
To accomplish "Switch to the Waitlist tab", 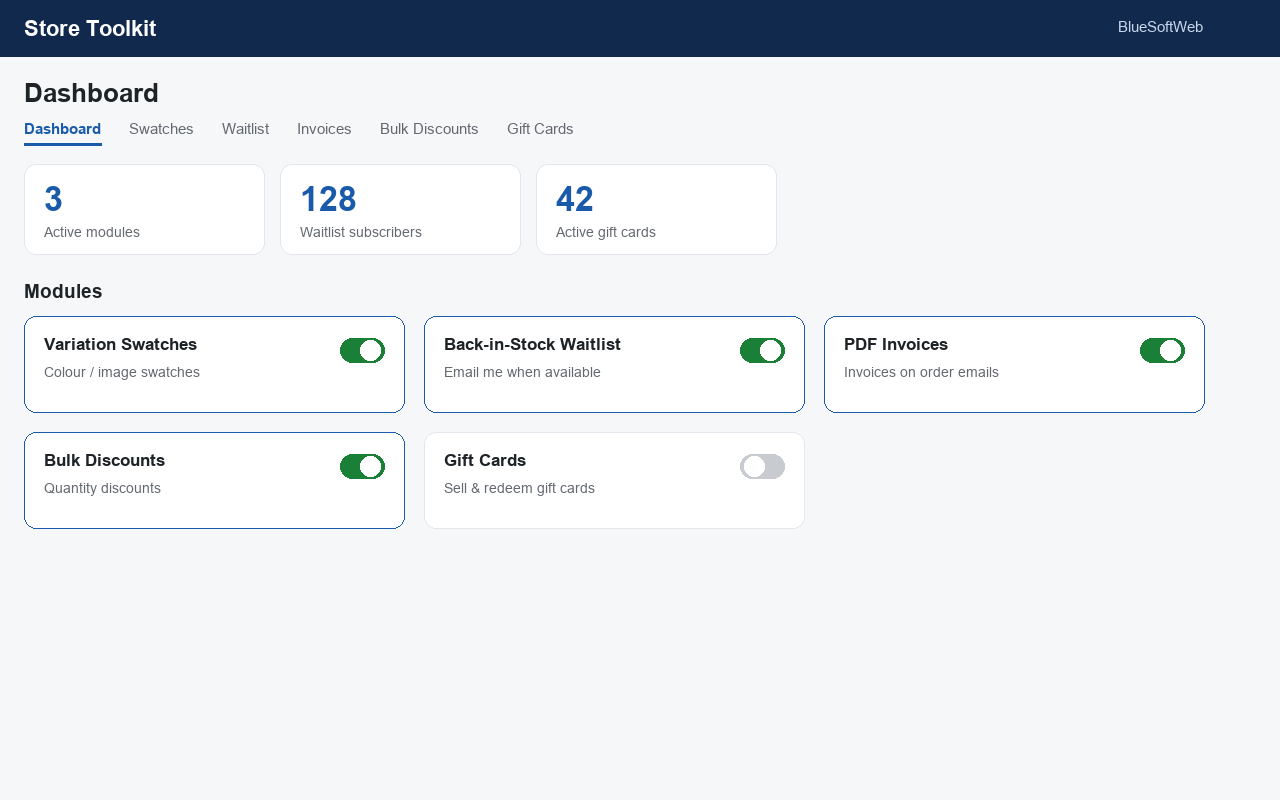I will tap(245, 129).
